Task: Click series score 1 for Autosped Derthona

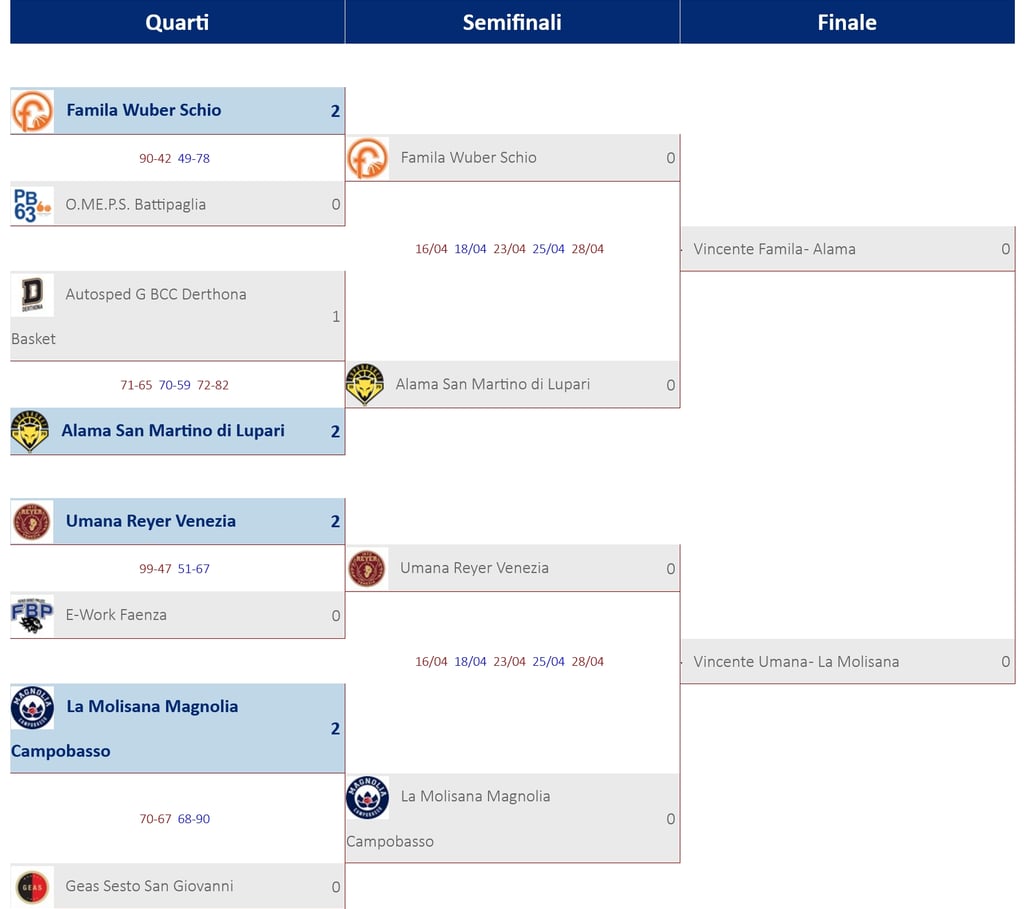Action: click(336, 317)
